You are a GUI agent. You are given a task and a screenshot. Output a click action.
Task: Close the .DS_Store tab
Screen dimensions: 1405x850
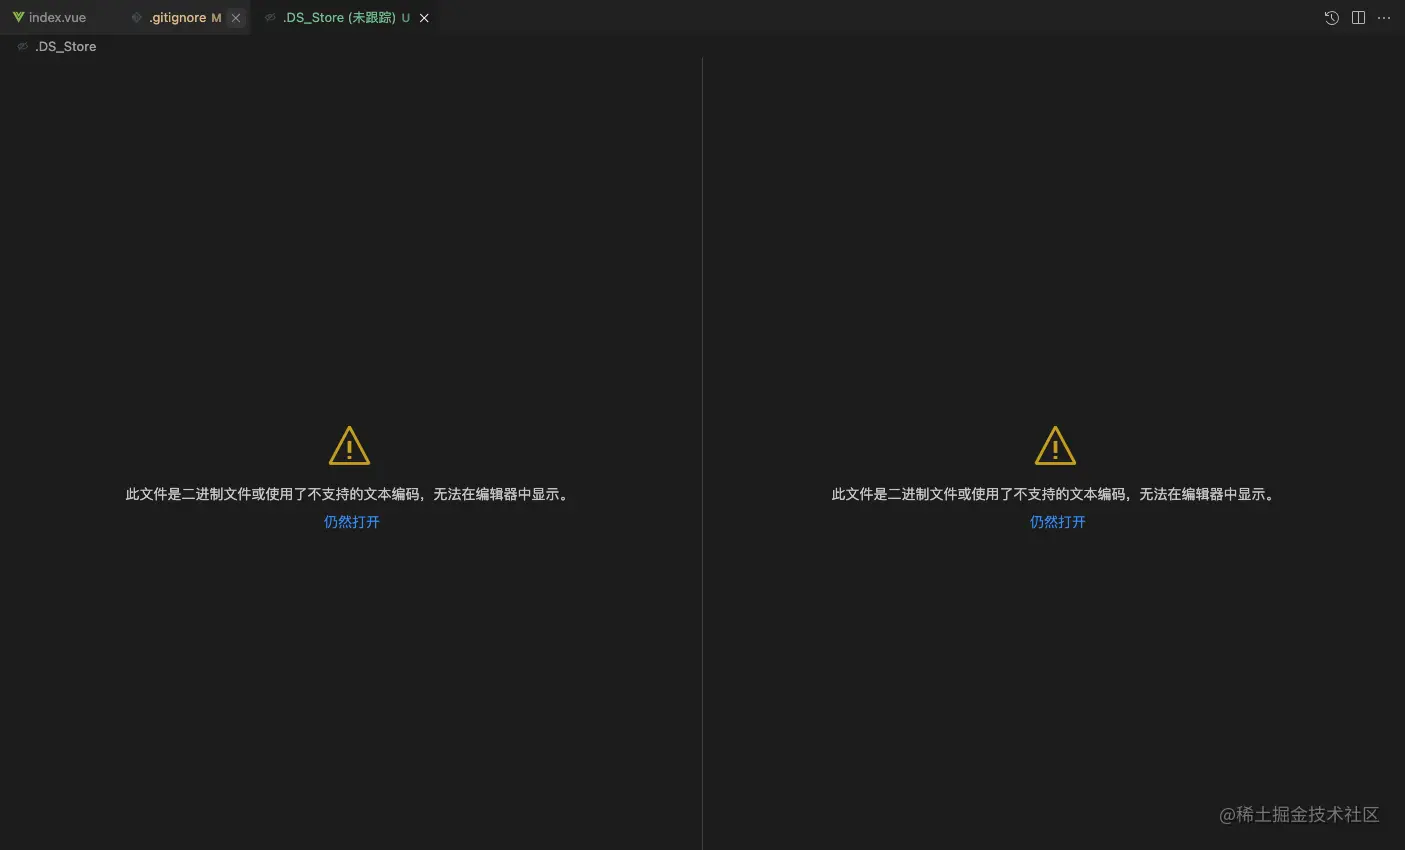coord(424,18)
